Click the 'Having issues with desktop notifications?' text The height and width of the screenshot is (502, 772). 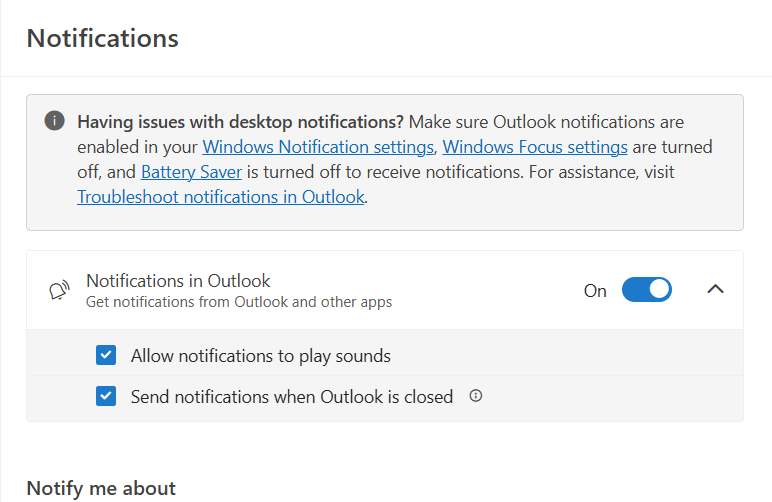click(240, 122)
